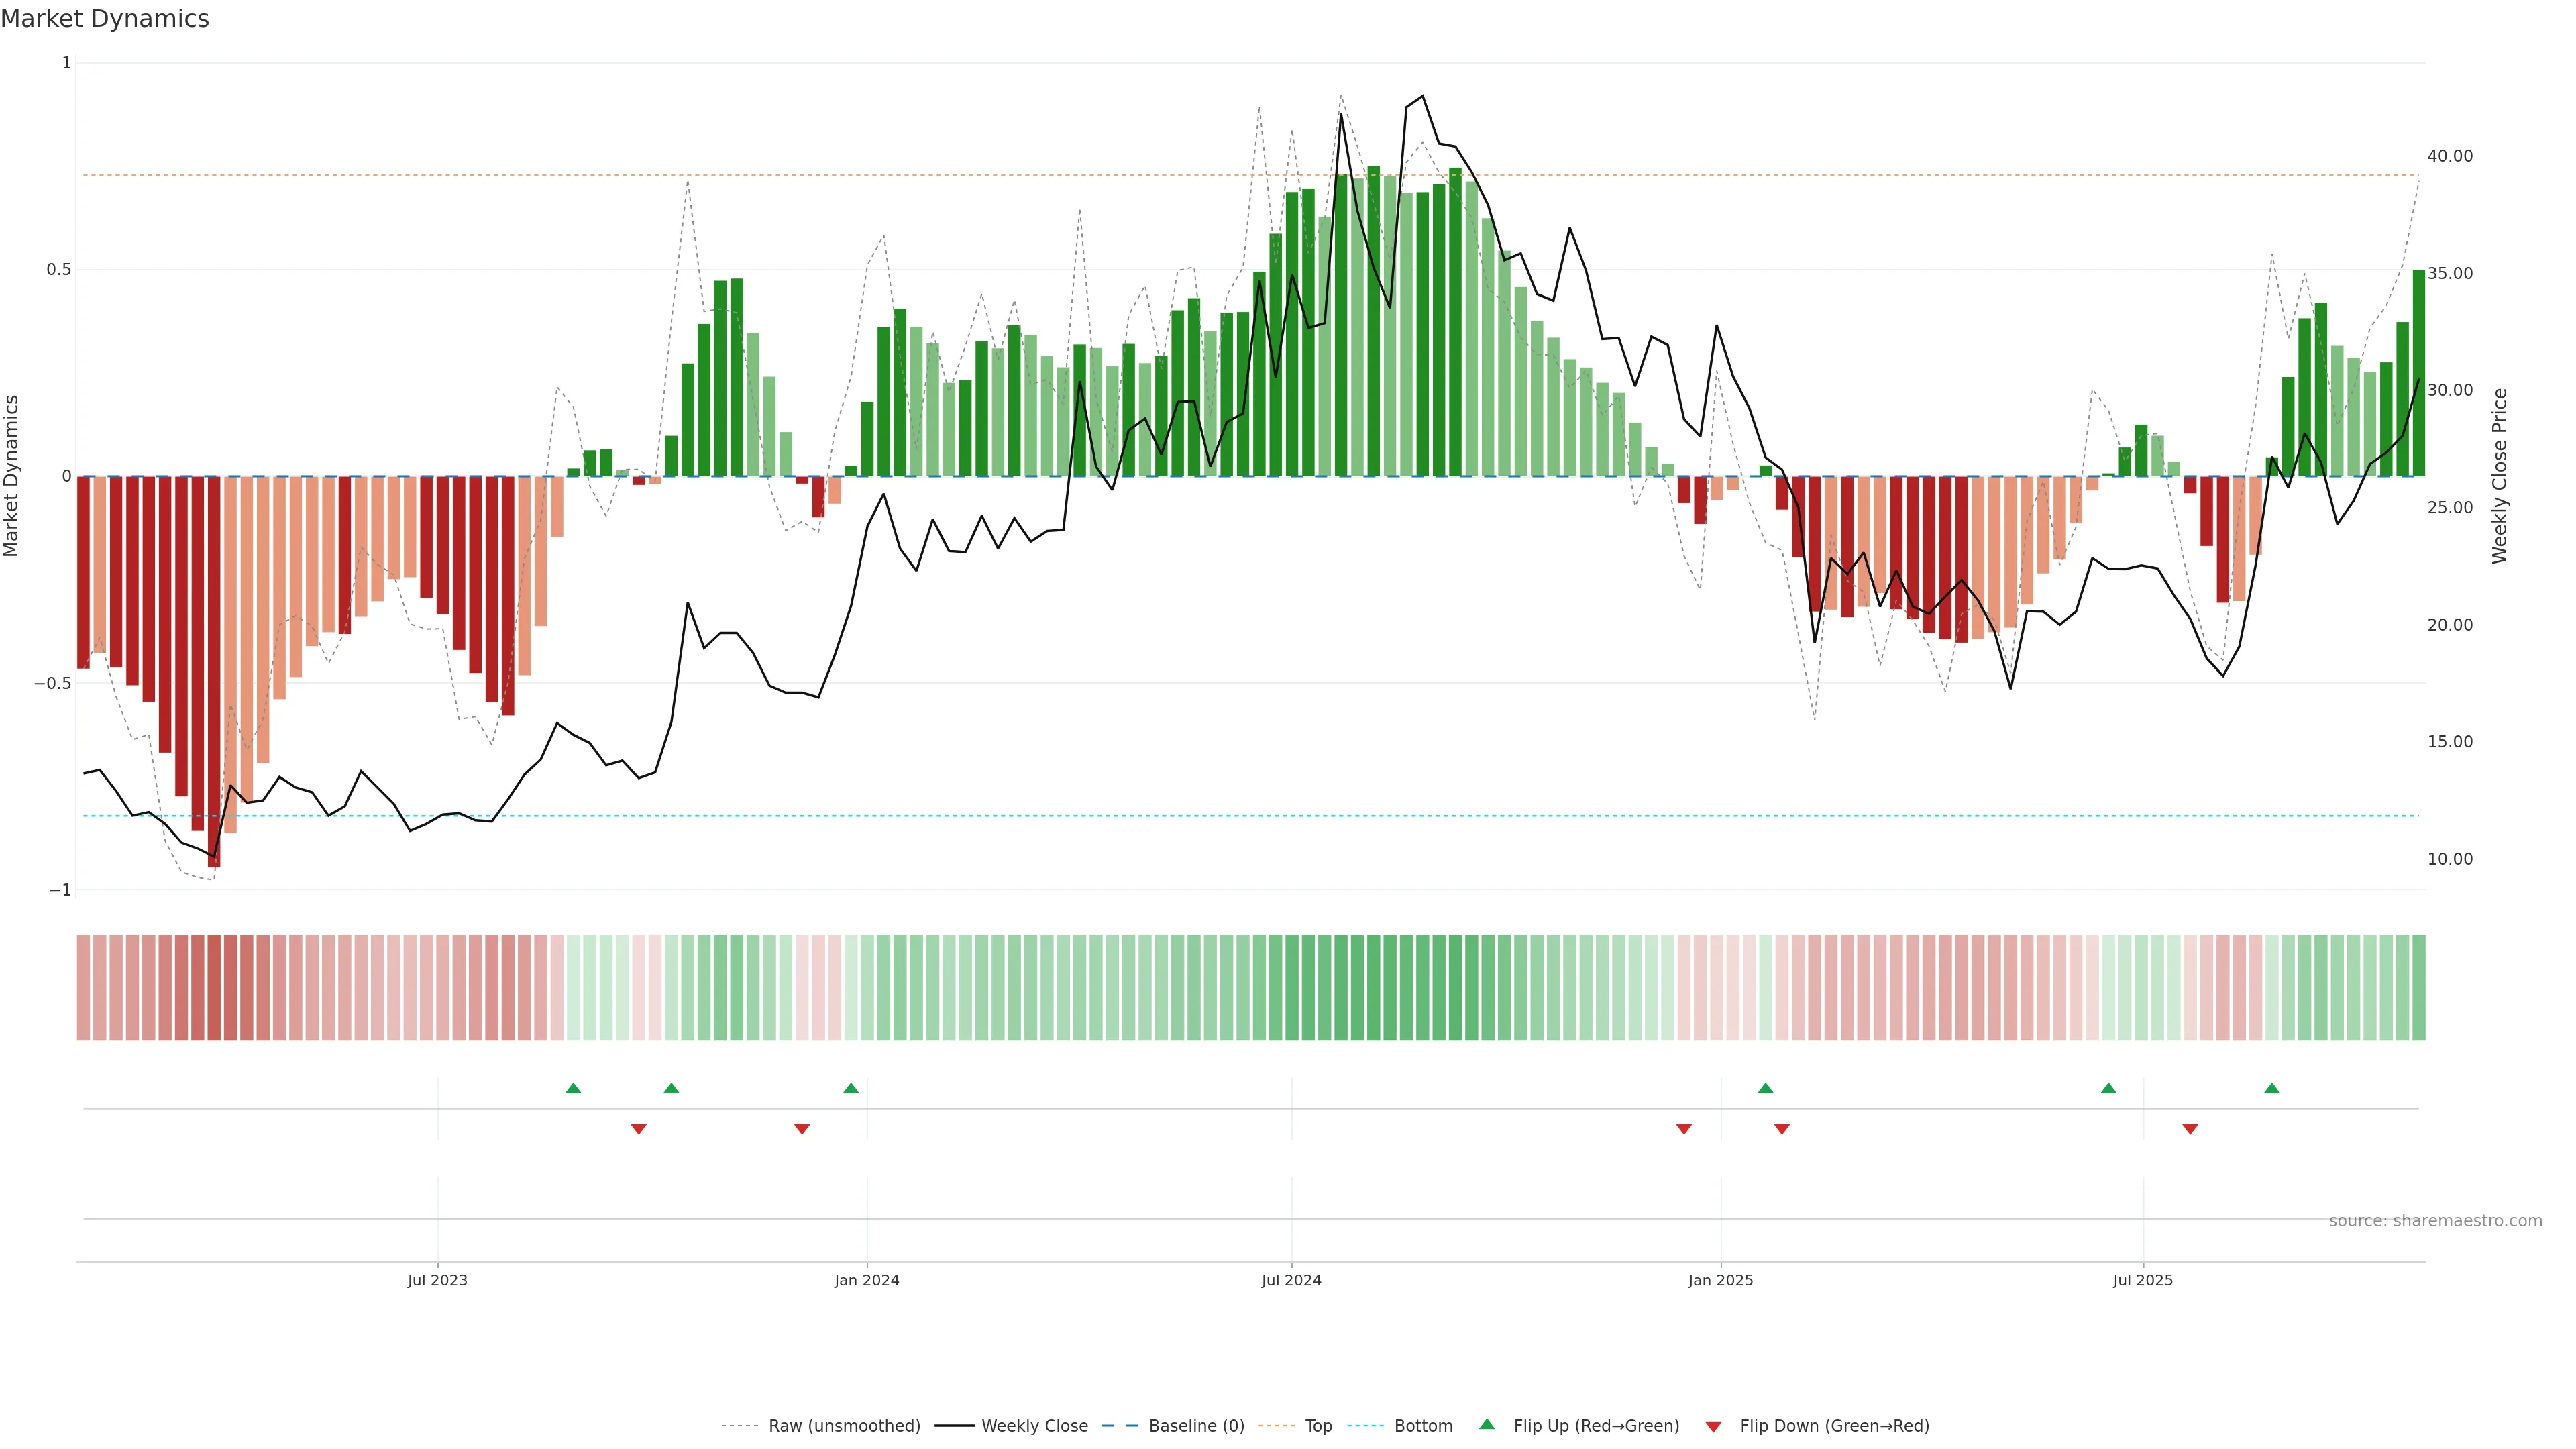Viewport: 2576px width, 1449px height.
Task: Toggle the Weekly Close legend entry
Action: tap(1034, 1426)
